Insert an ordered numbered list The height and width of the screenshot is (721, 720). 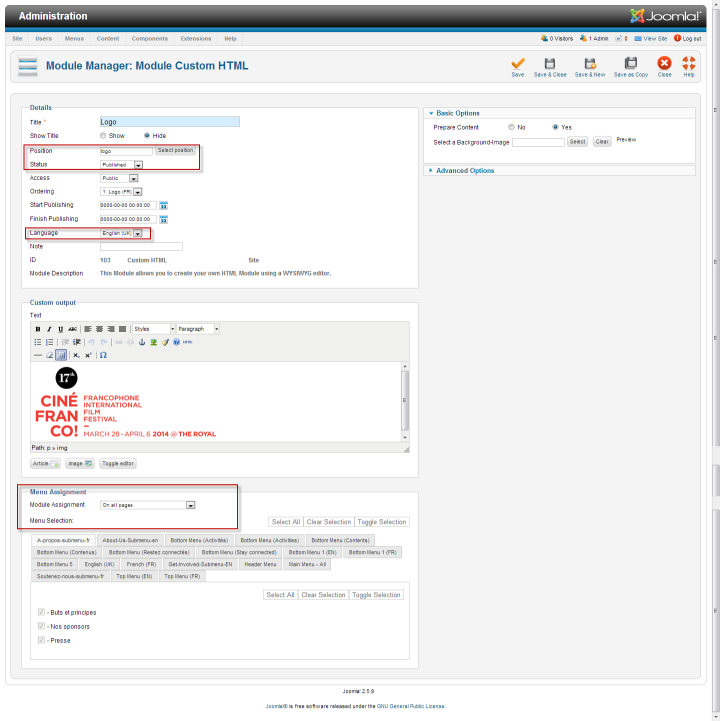49,342
